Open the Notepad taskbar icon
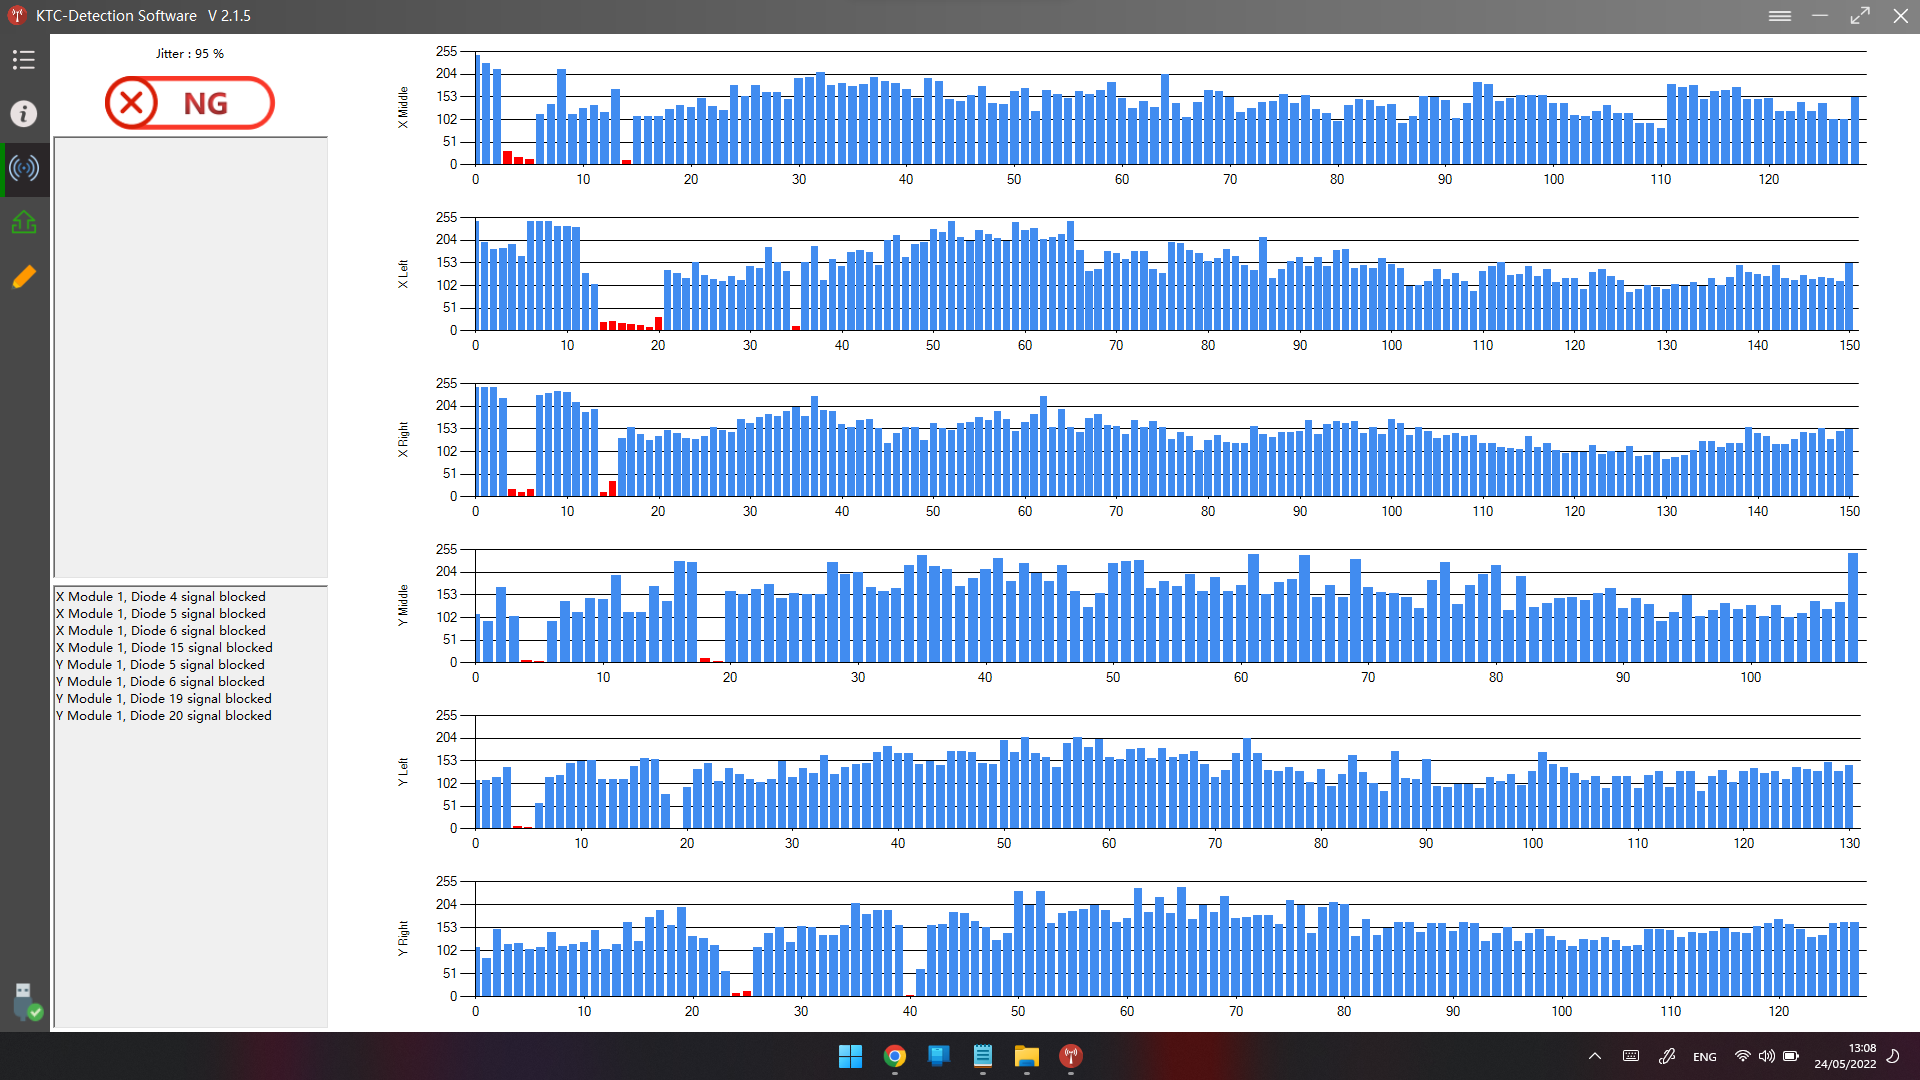The width and height of the screenshot is (1920, 1080). pyautogui.click(x=982, y=1056)
